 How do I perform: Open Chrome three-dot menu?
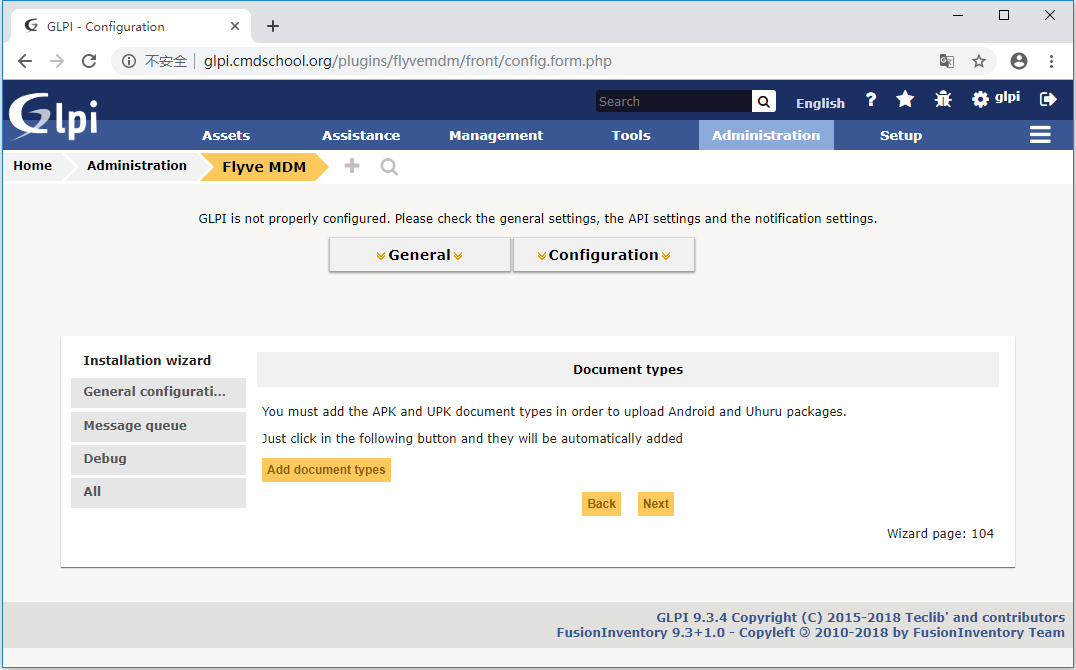(1051, 61)
